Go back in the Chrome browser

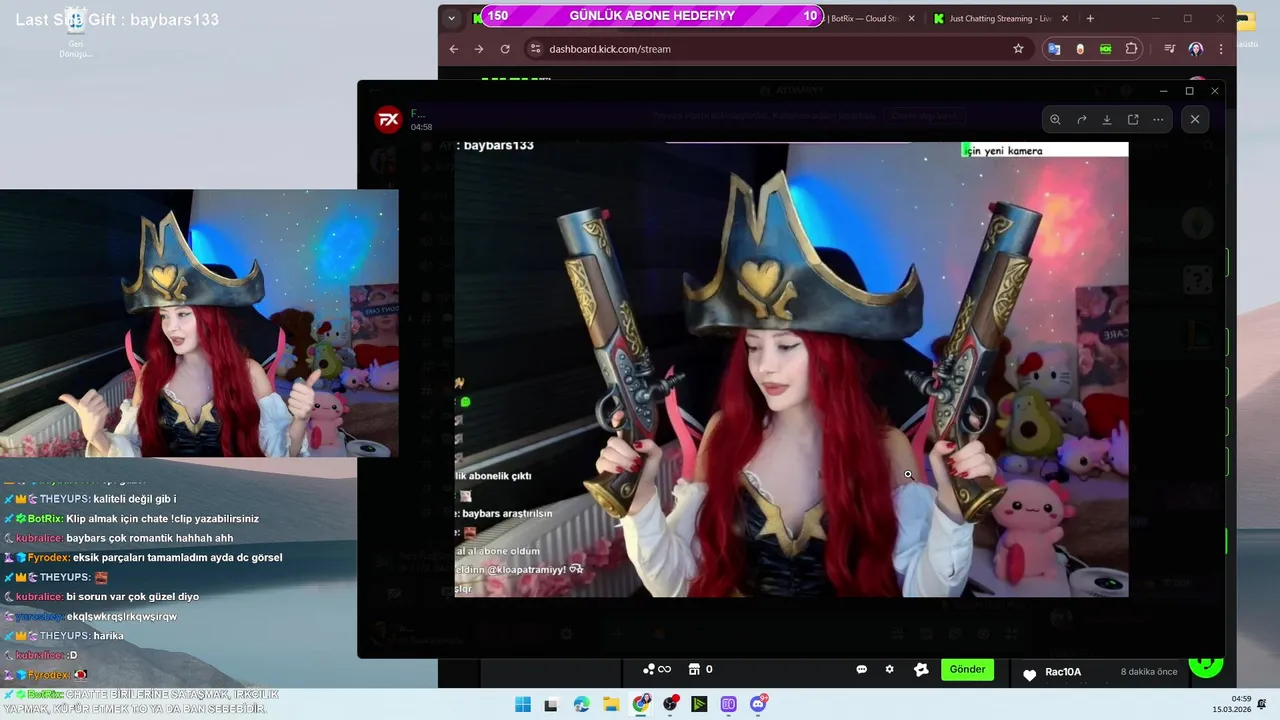click(x=453, y=49)
